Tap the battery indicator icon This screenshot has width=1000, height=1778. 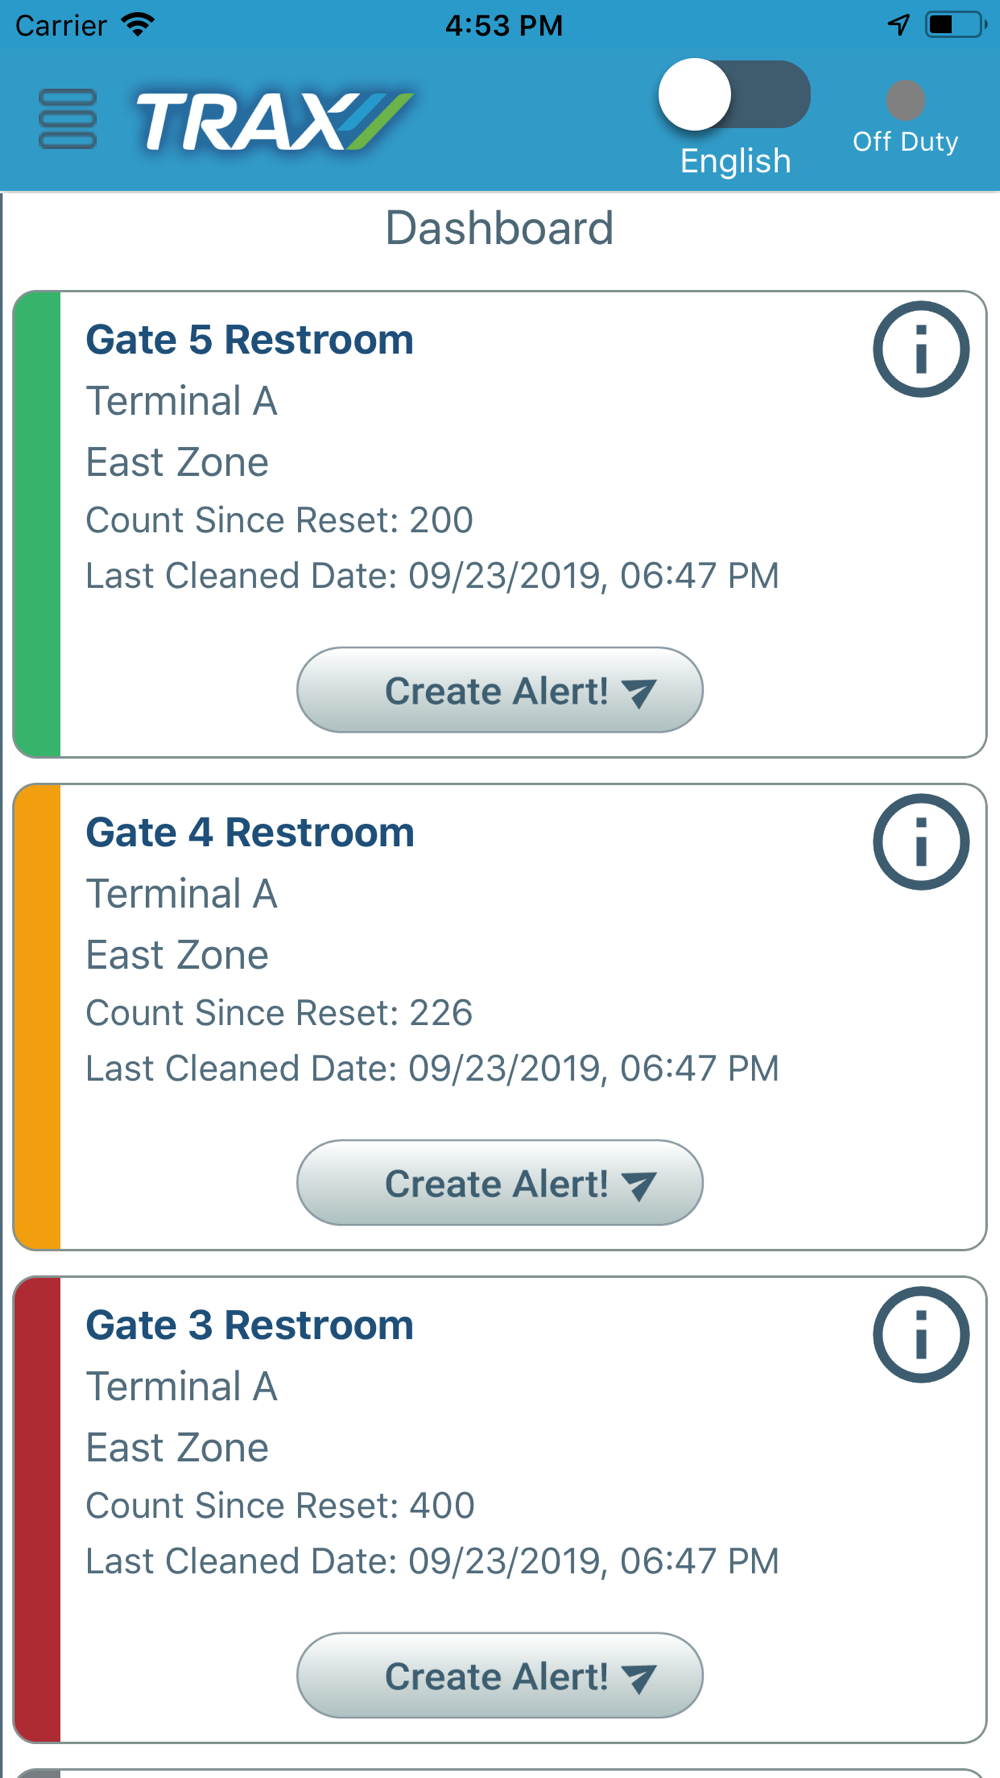pos(954,25)
